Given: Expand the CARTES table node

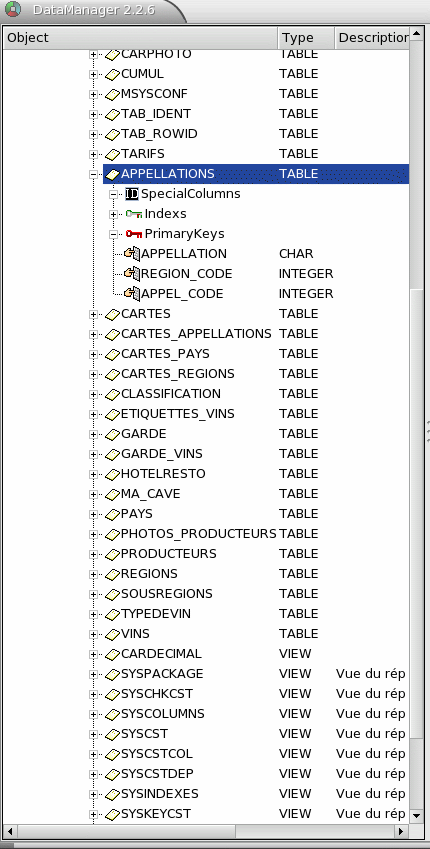Looking at the screenshot, I should tap(93, 315).
